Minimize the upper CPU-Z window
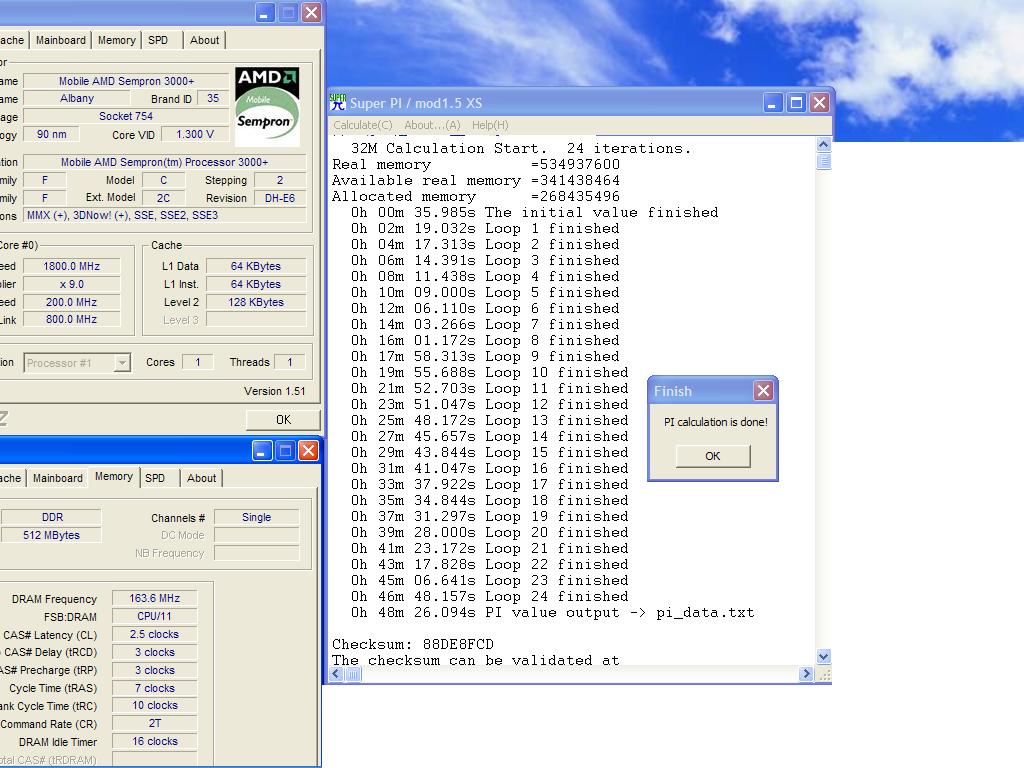Image resolution: width=1024 pixels, height=768 pixels. (x=264, y=12)
